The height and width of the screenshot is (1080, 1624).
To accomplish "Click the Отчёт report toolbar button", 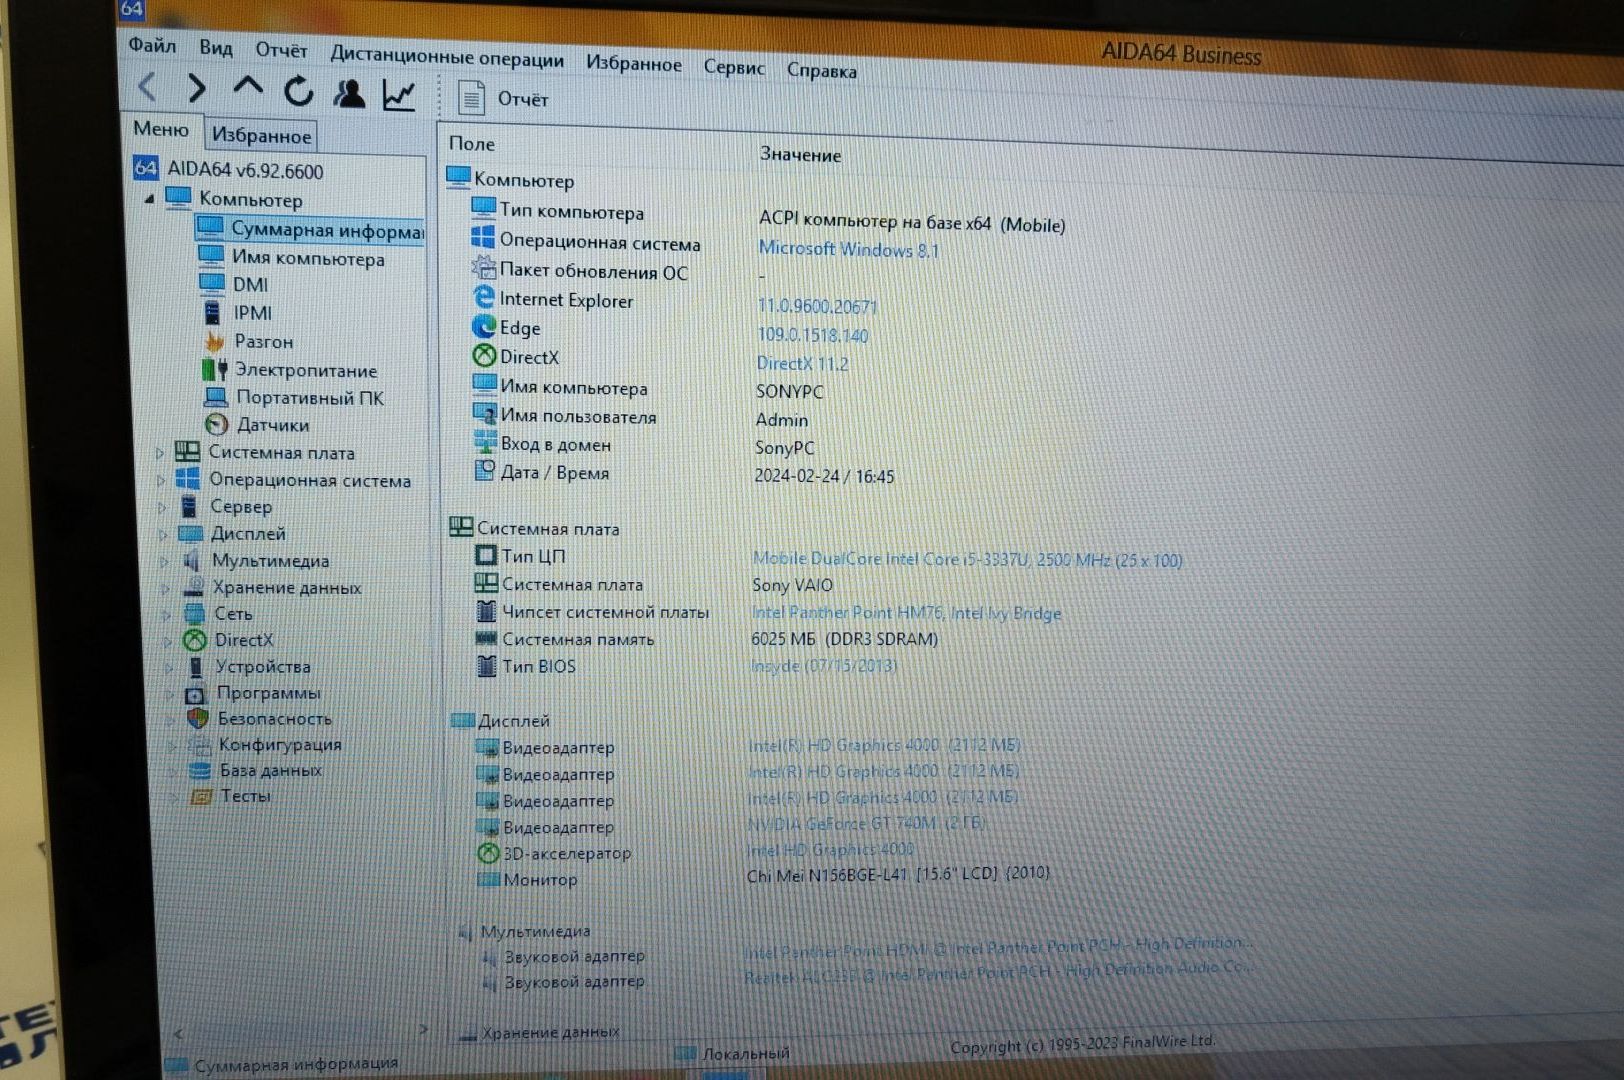I will (504, 99).
